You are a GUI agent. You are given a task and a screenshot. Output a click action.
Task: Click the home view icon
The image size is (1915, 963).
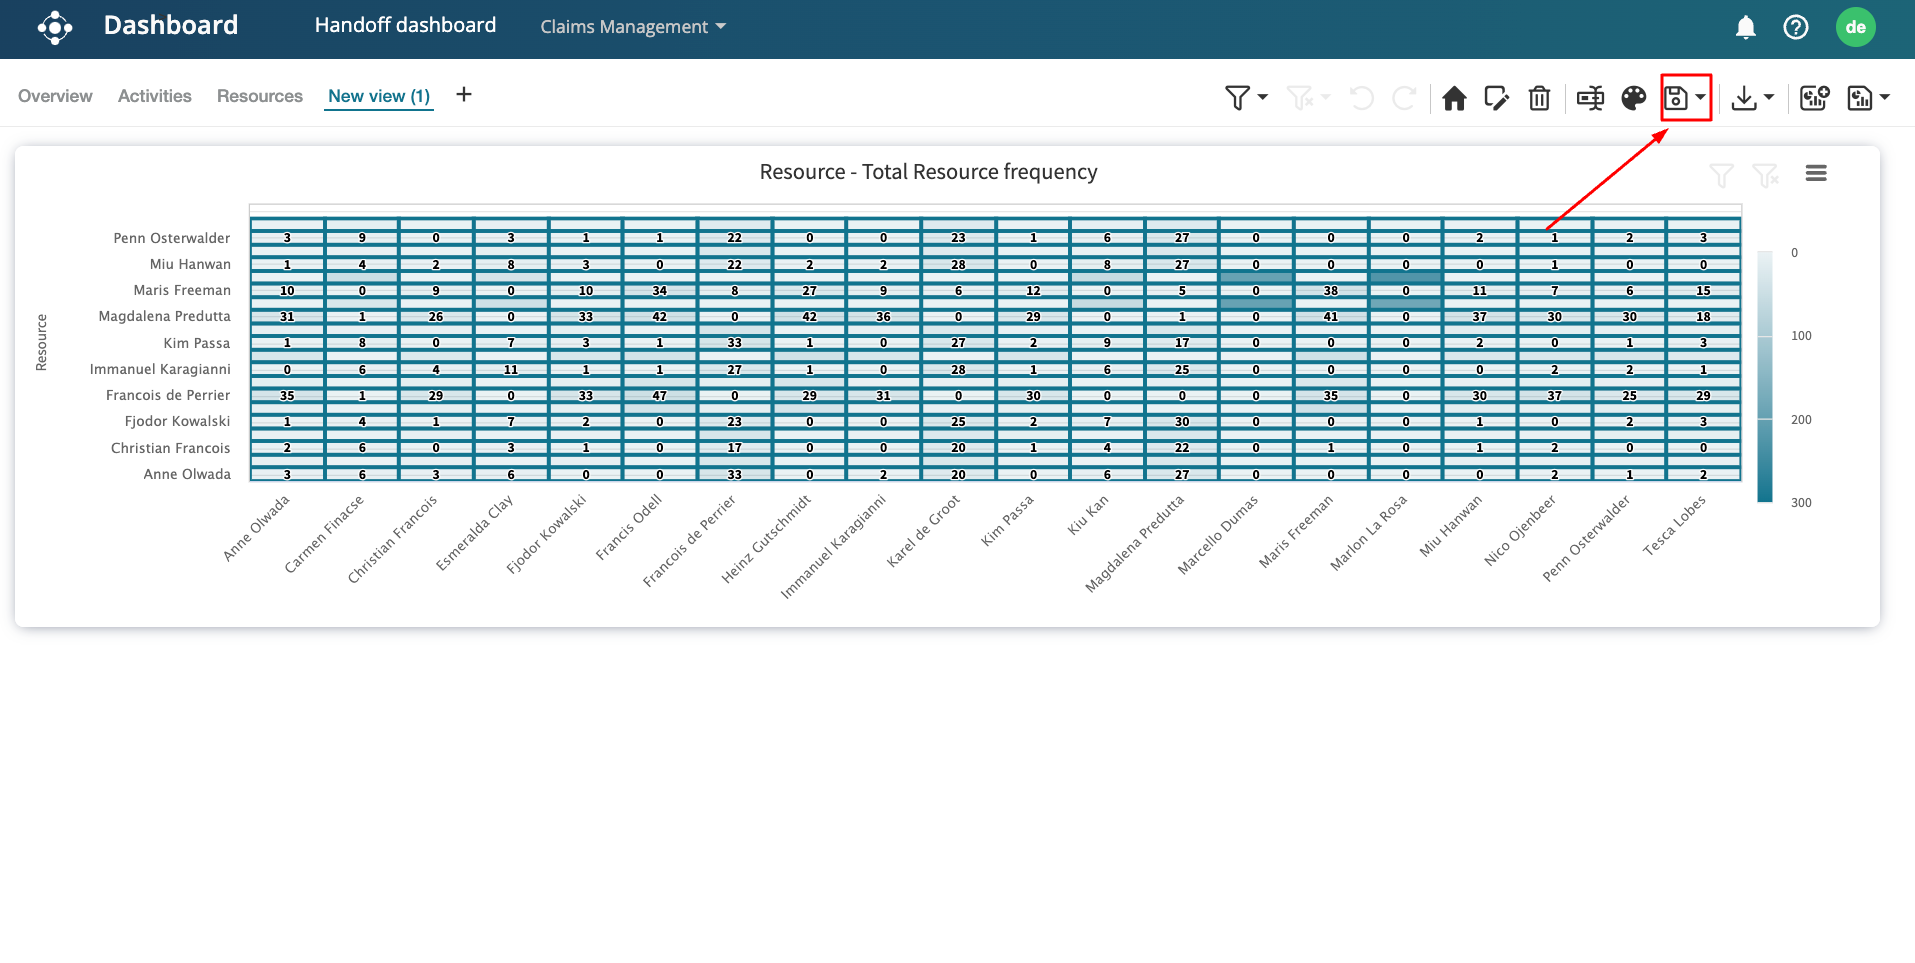pyautogui.click(x=1454, y=98)
